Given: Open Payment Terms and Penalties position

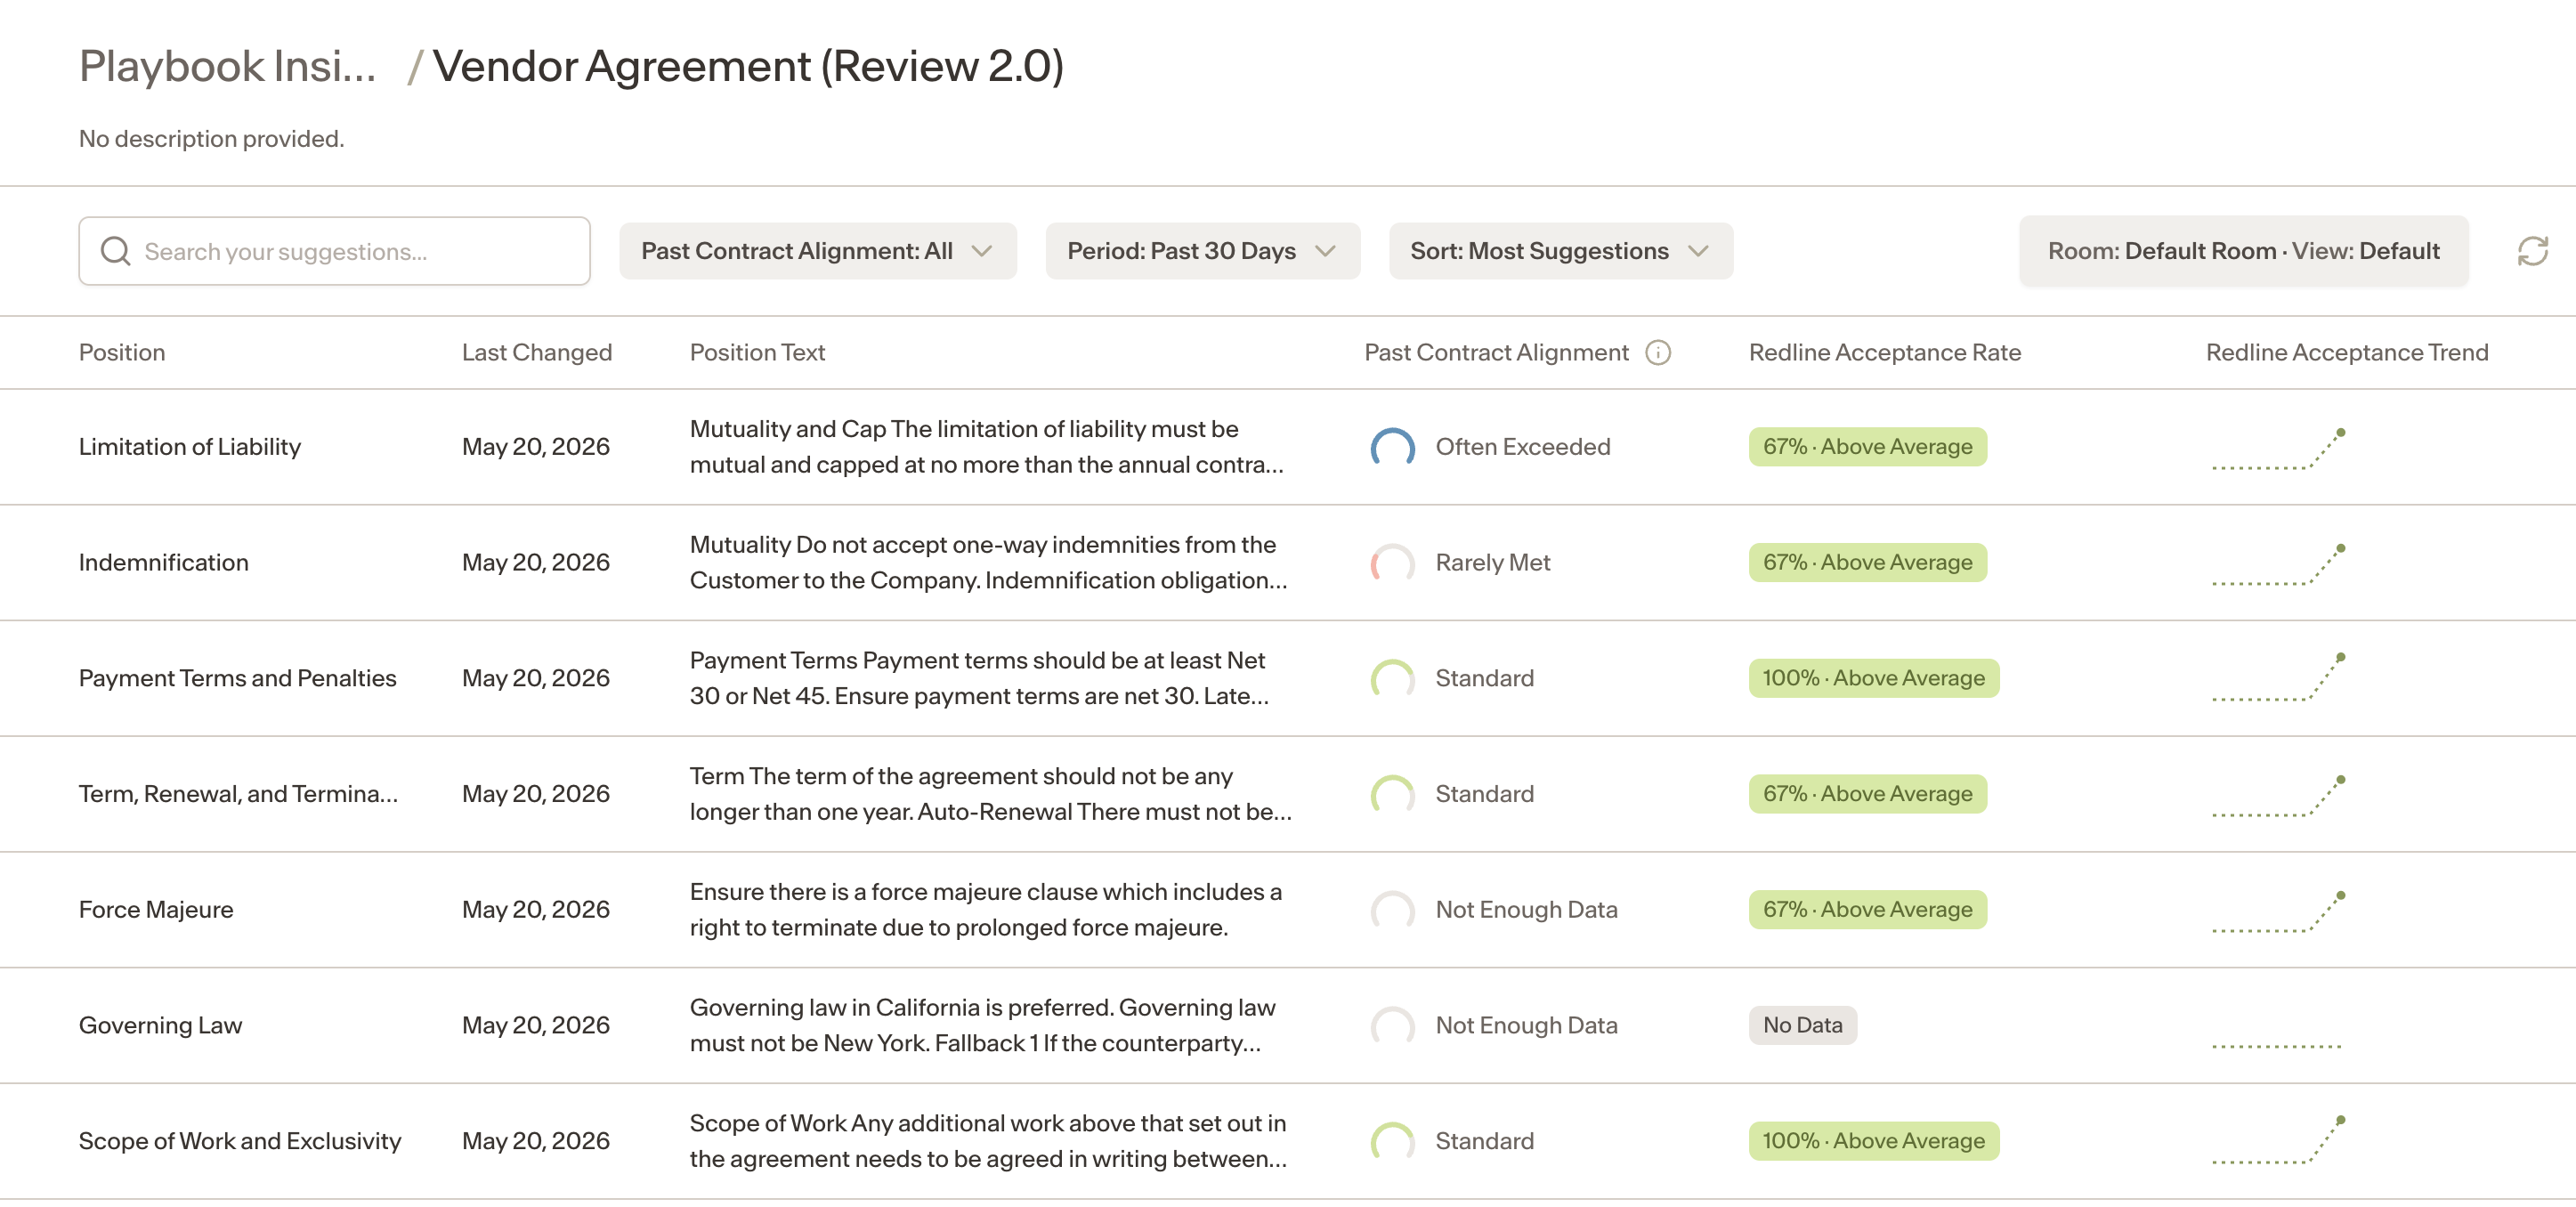Looking at the screenshot, I should coord(237,679).
